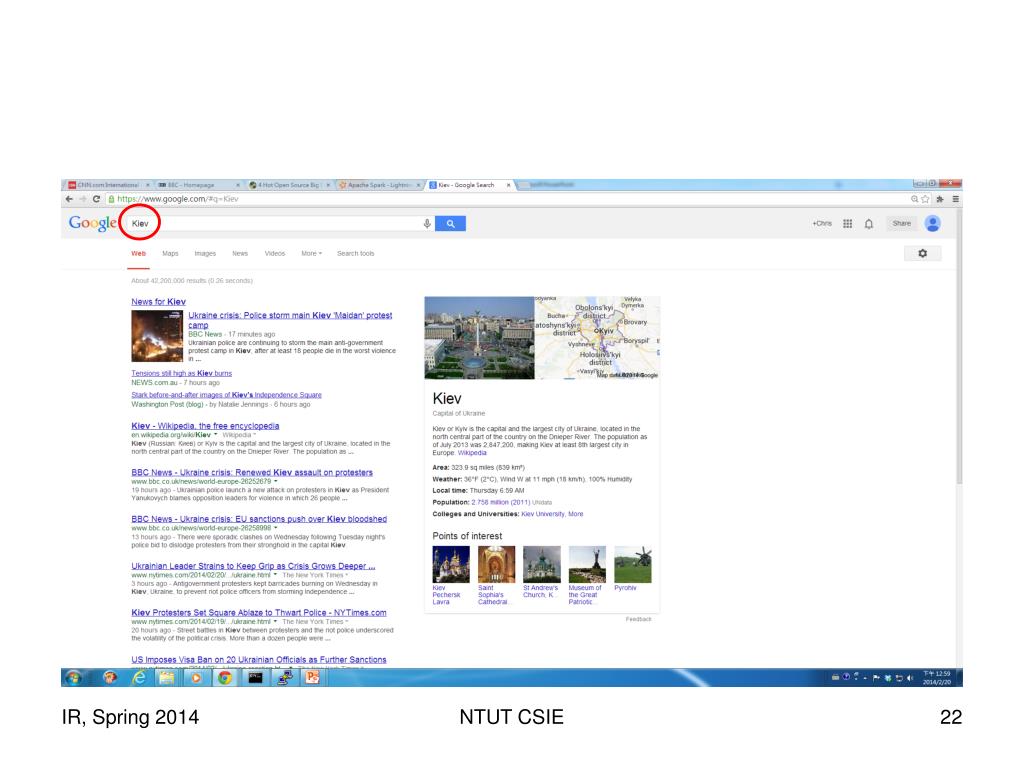This screenshot has height=768, width=1024.
Task: Click the voice search microphone icon
Action: coord(427,223)
